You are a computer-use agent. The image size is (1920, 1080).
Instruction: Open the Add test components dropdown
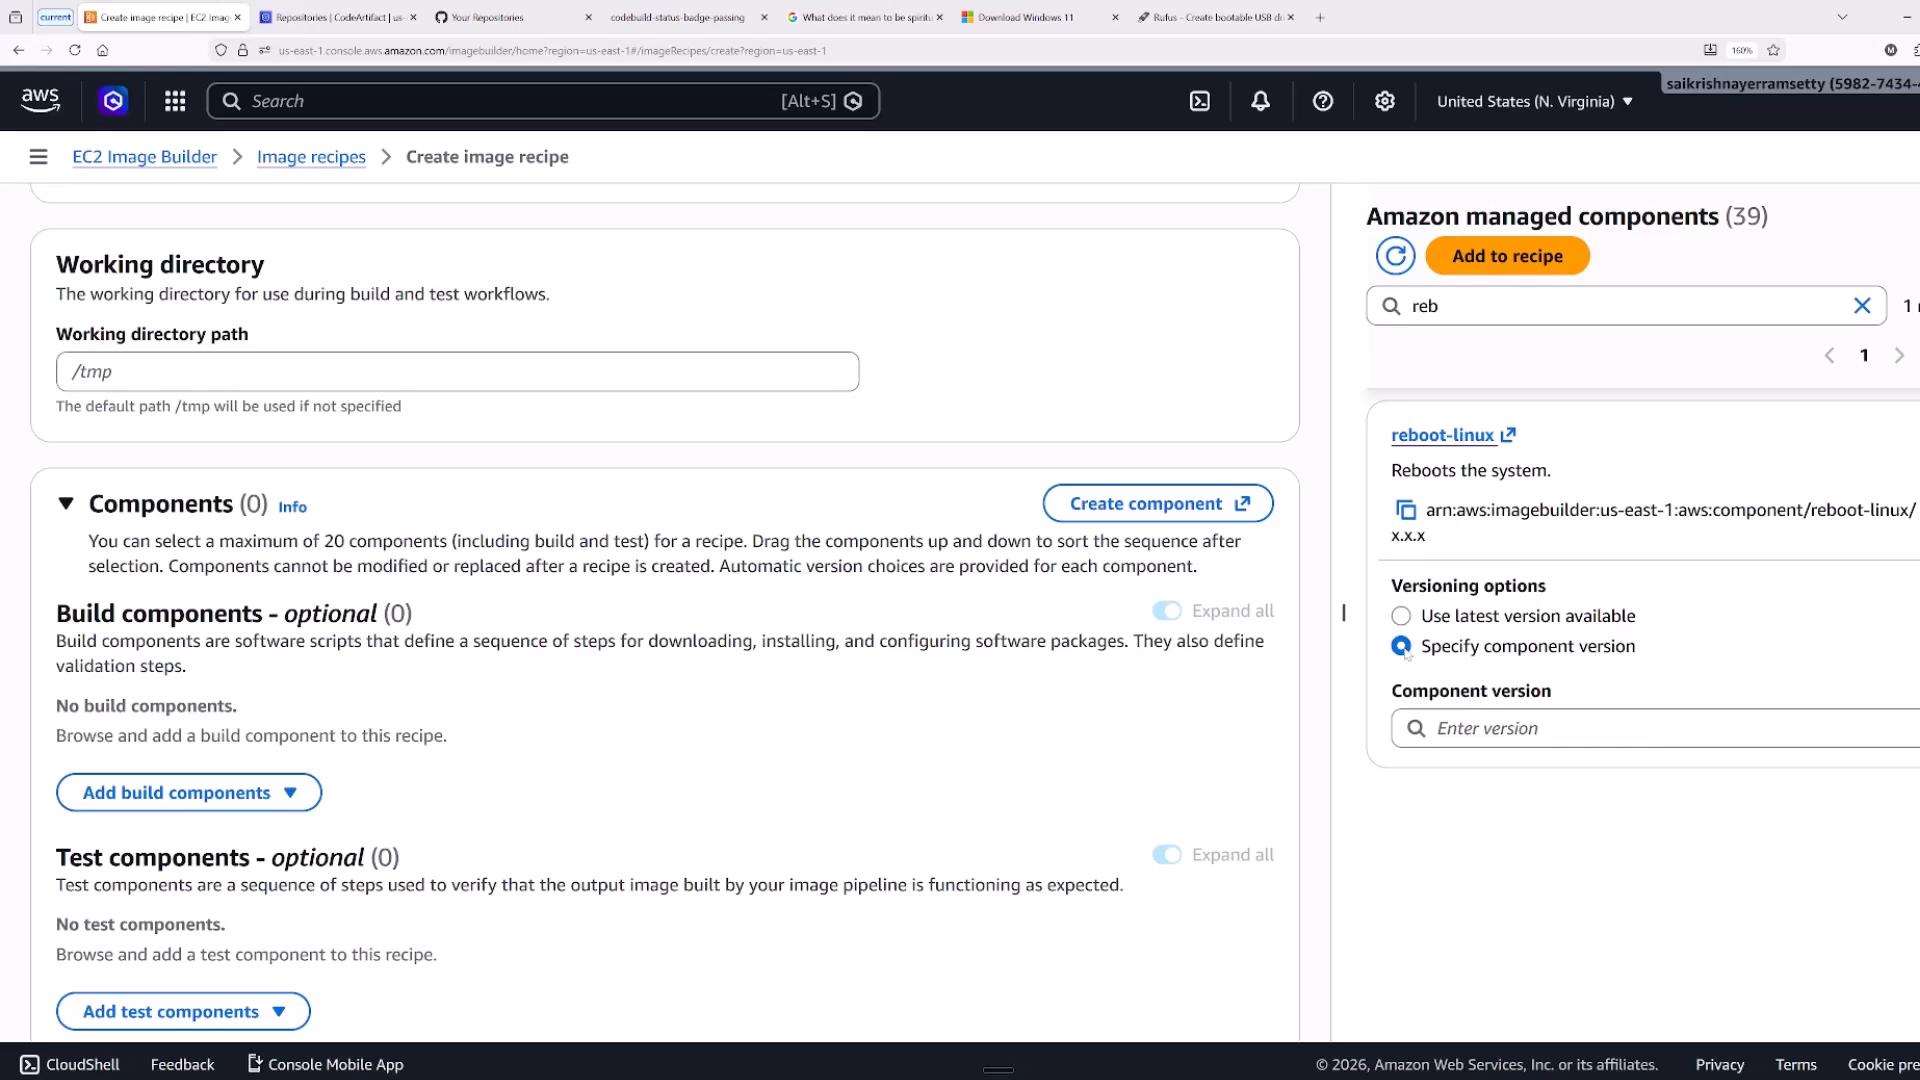(183, 1012)
